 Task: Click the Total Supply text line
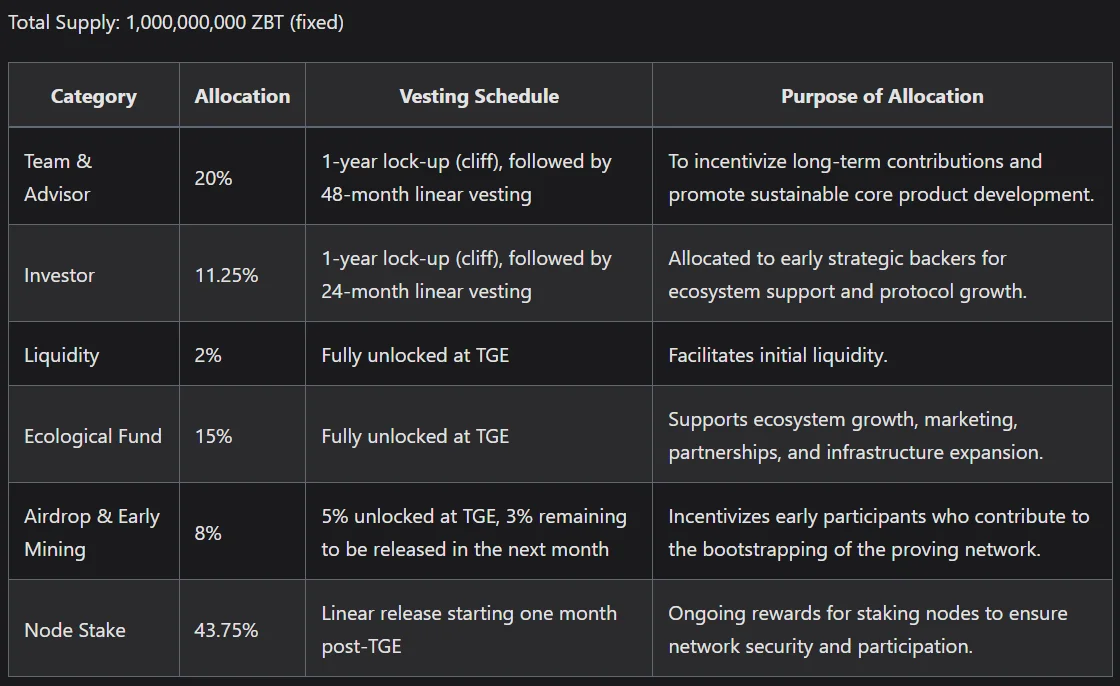click(176, 22)
